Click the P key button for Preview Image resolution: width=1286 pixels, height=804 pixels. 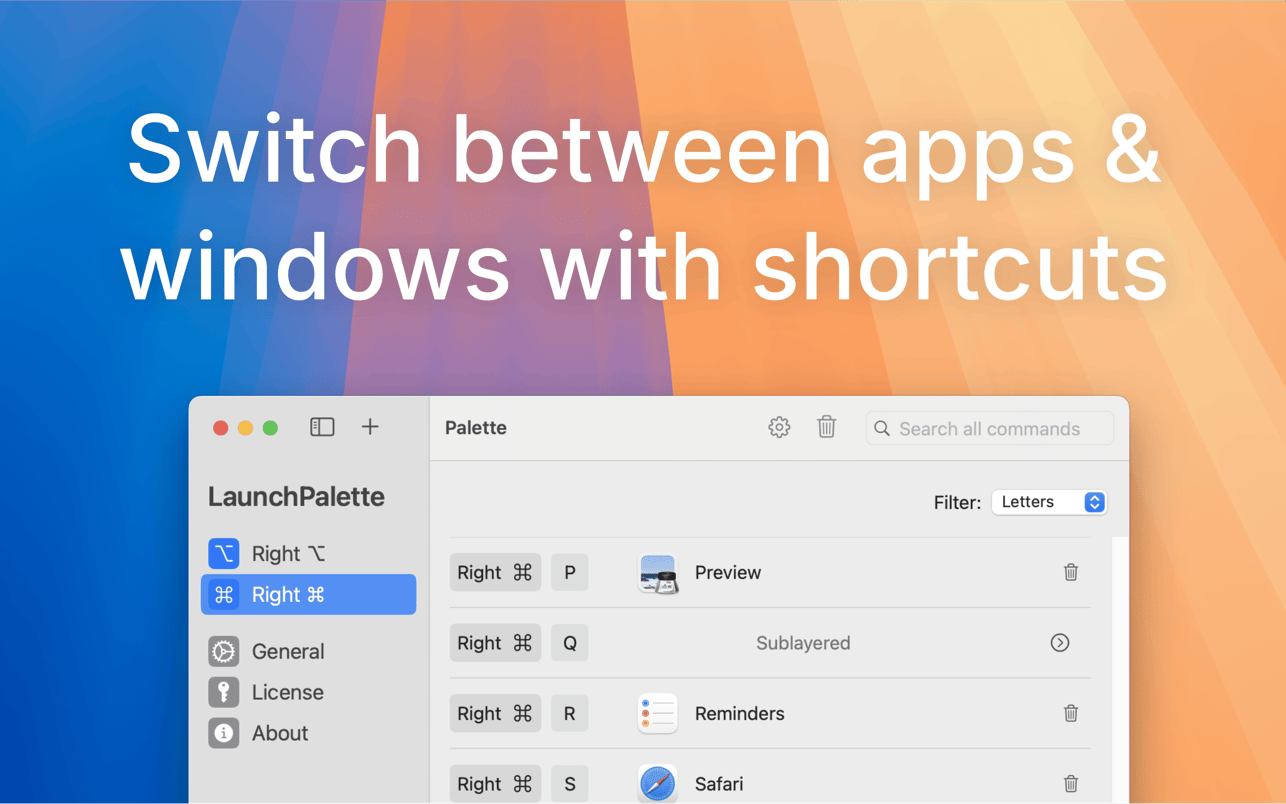click(x=569, y=573)
